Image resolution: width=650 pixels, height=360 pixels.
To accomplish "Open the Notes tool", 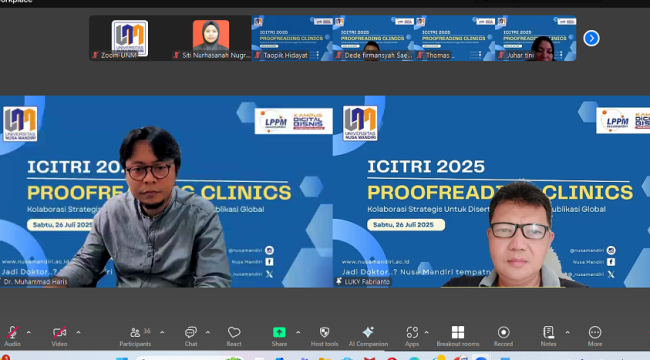I will click(548, 336).
